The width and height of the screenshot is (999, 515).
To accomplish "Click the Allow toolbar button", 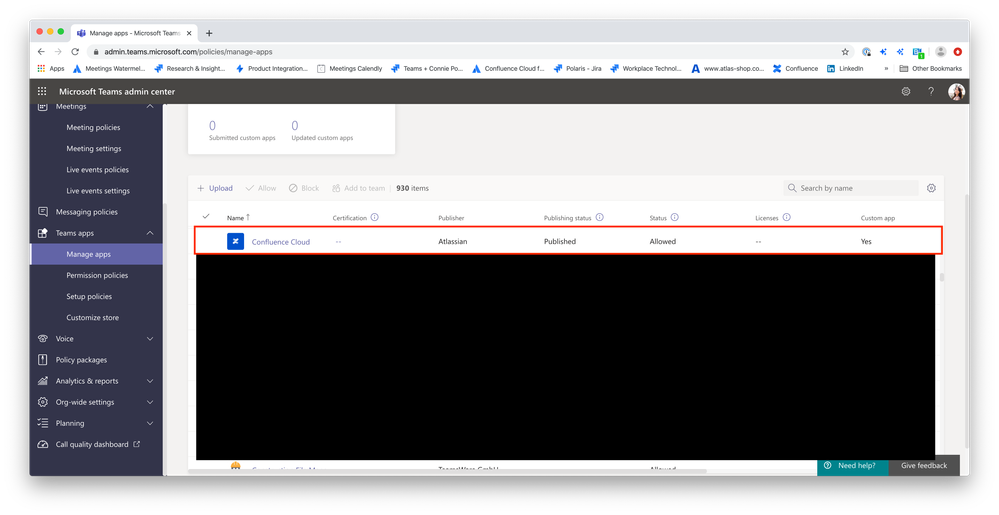I will [261, 188].
